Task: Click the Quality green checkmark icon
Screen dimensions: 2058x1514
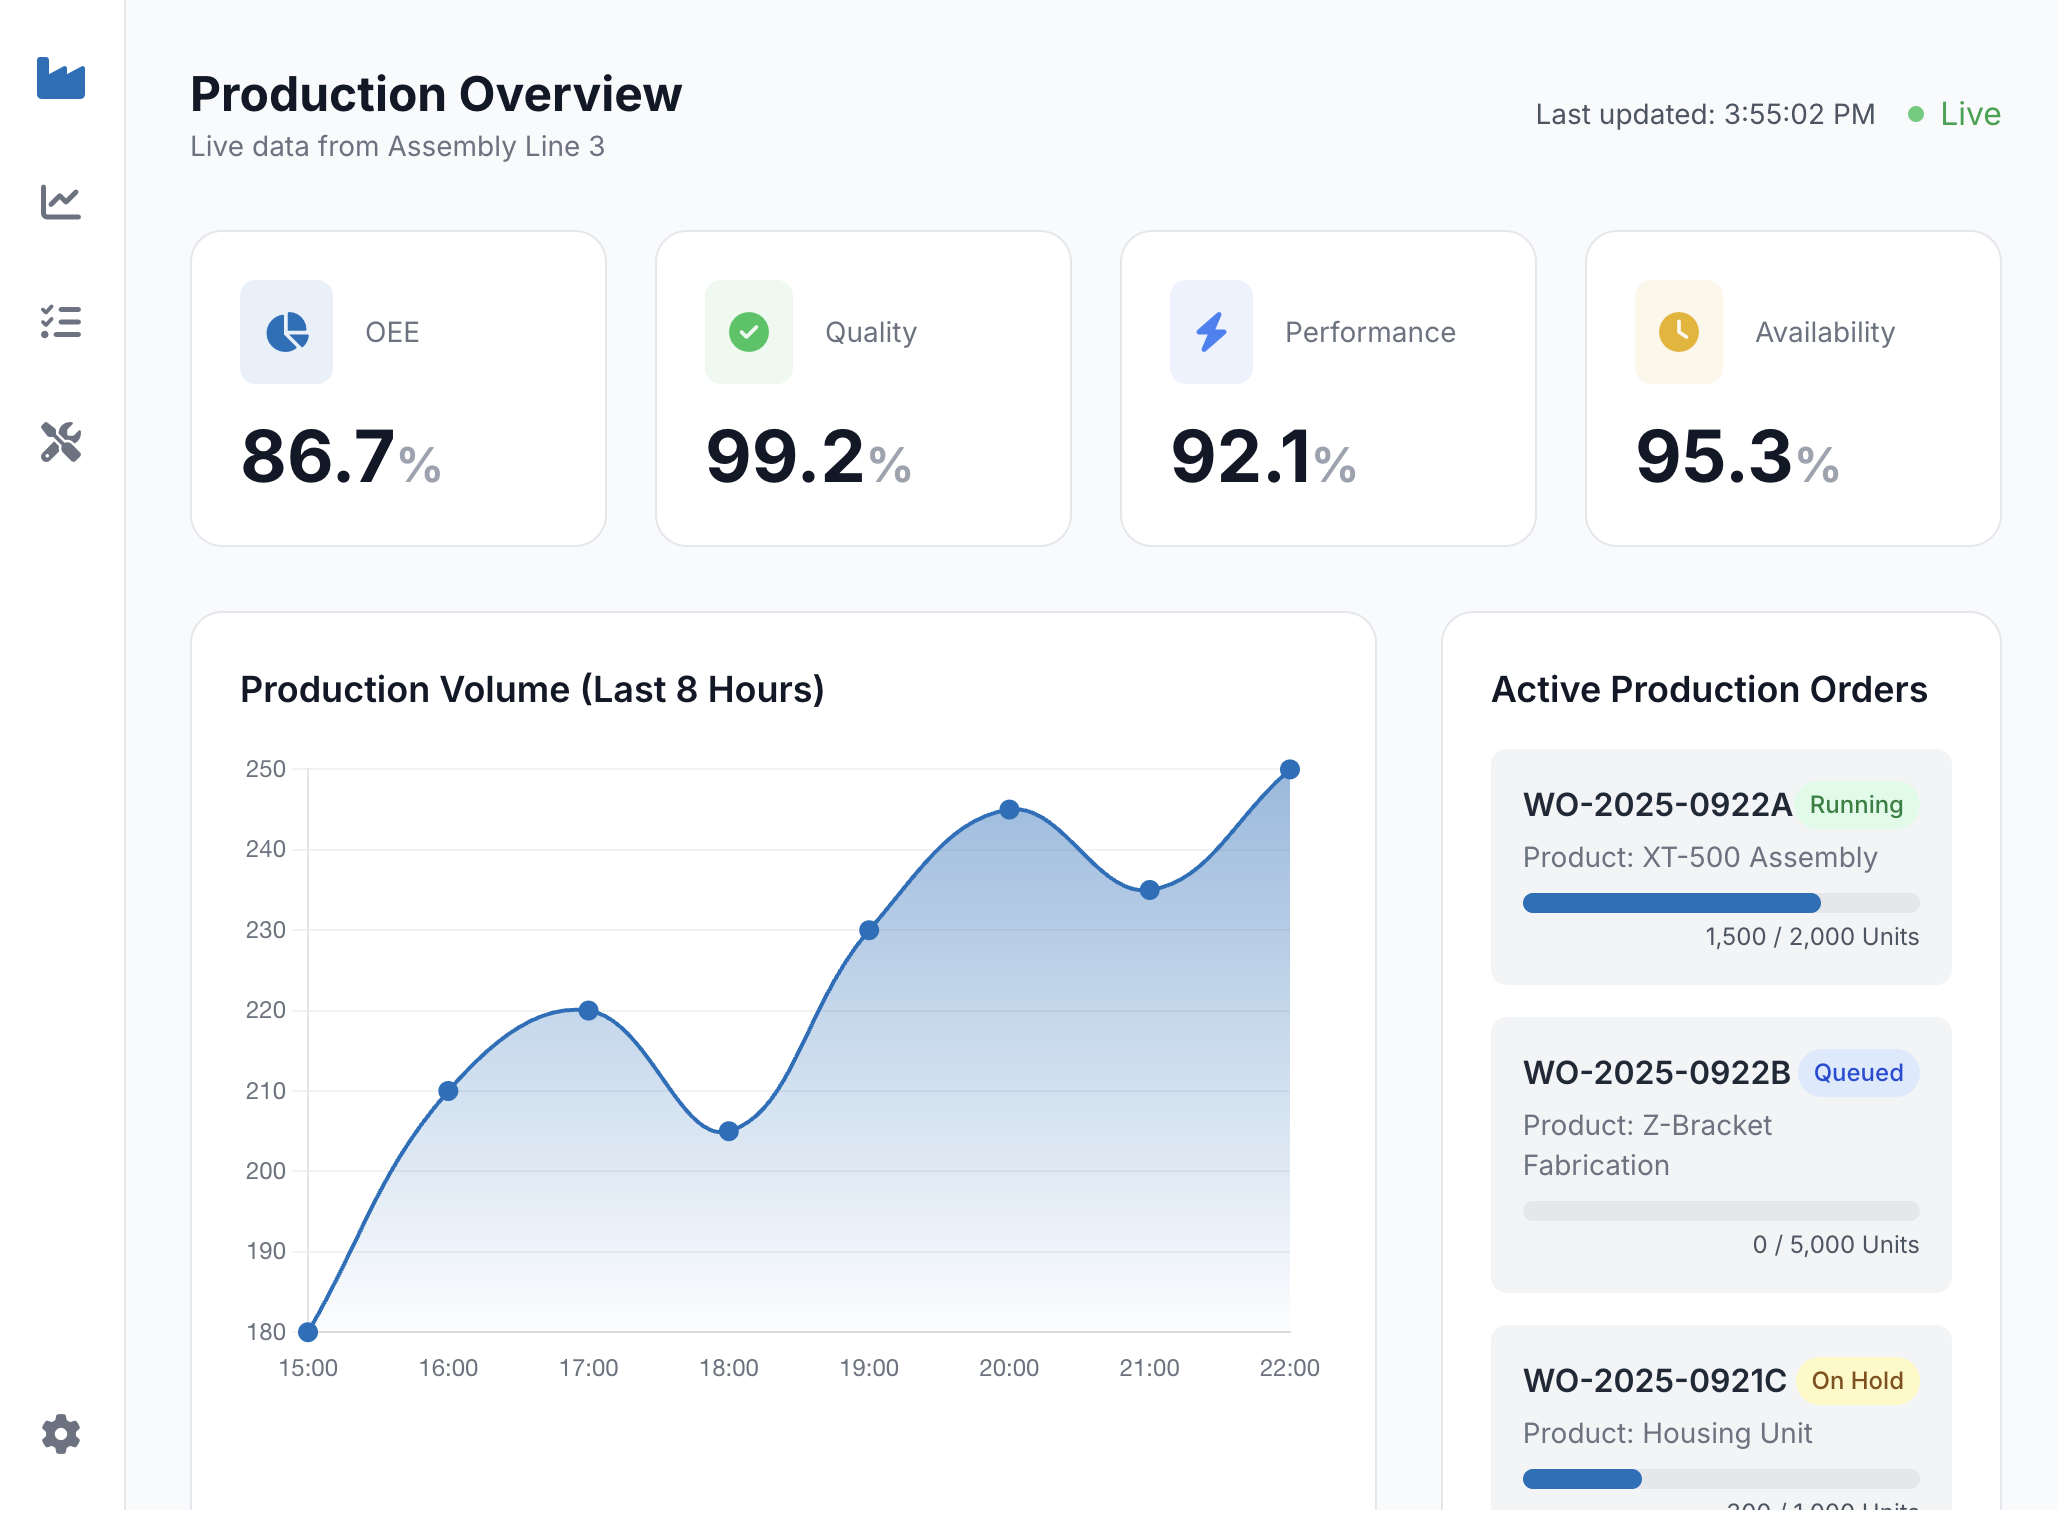Action: (x=749, y=332)
